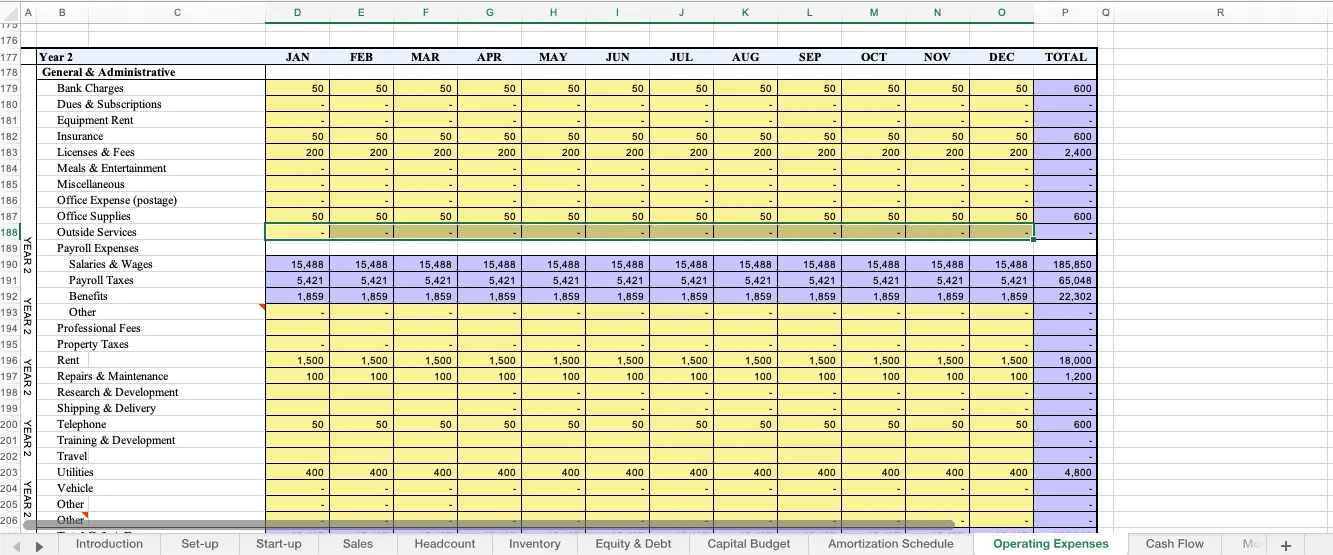Select column P header
Image resolution: width=1333 pixels, height=555 pixels.
coord(1064,12)
